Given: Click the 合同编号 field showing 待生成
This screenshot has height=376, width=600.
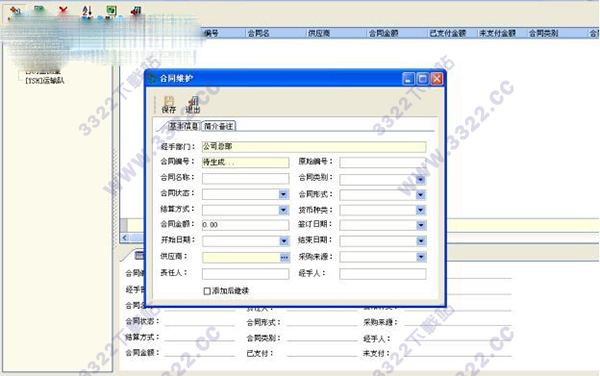Looking at the screenshot, I should pyautogui.click(x=245, y=162).
